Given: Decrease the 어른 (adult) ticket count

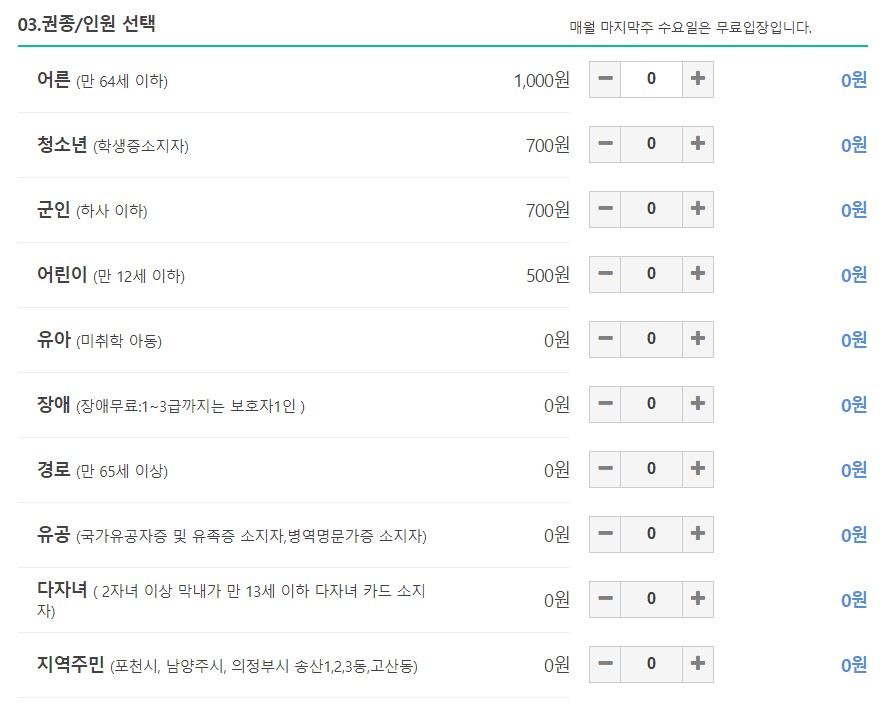Looking at the screenshot, I should 604,79.
